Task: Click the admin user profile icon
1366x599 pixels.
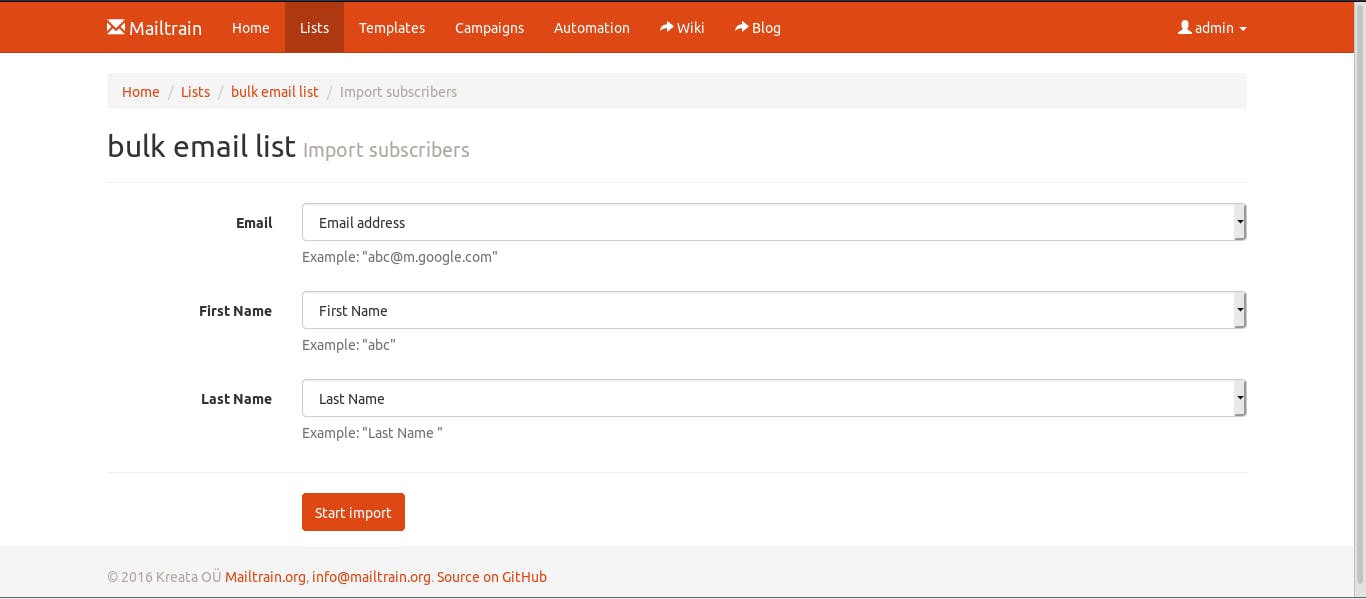Action: point(1185,27)
